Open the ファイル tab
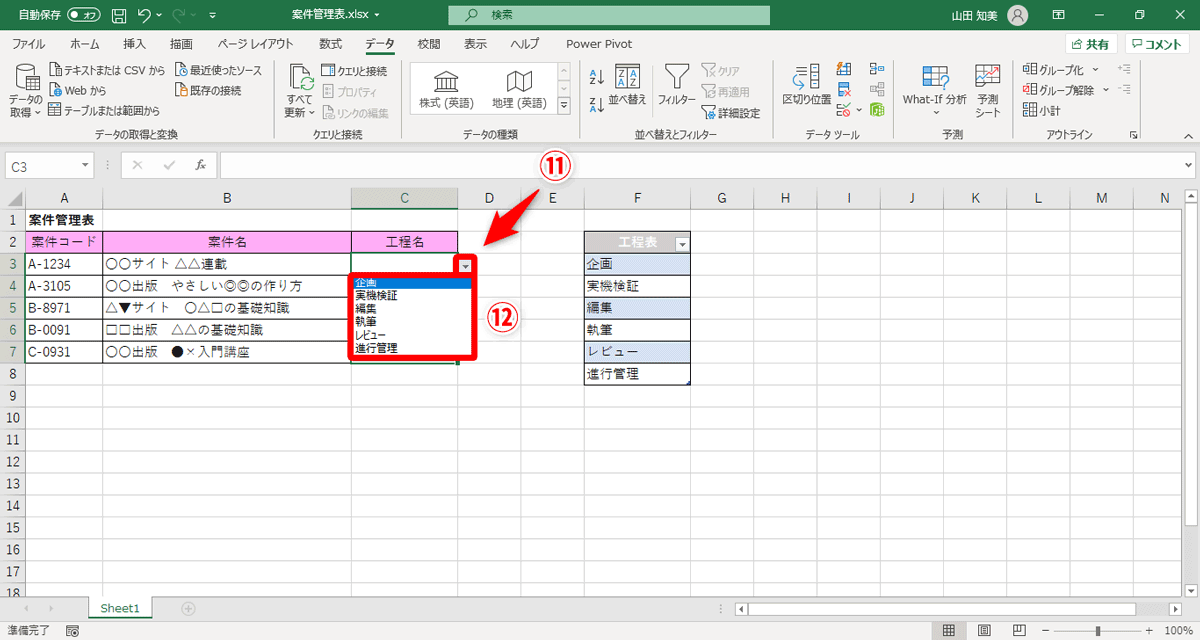 click(28, 44)
